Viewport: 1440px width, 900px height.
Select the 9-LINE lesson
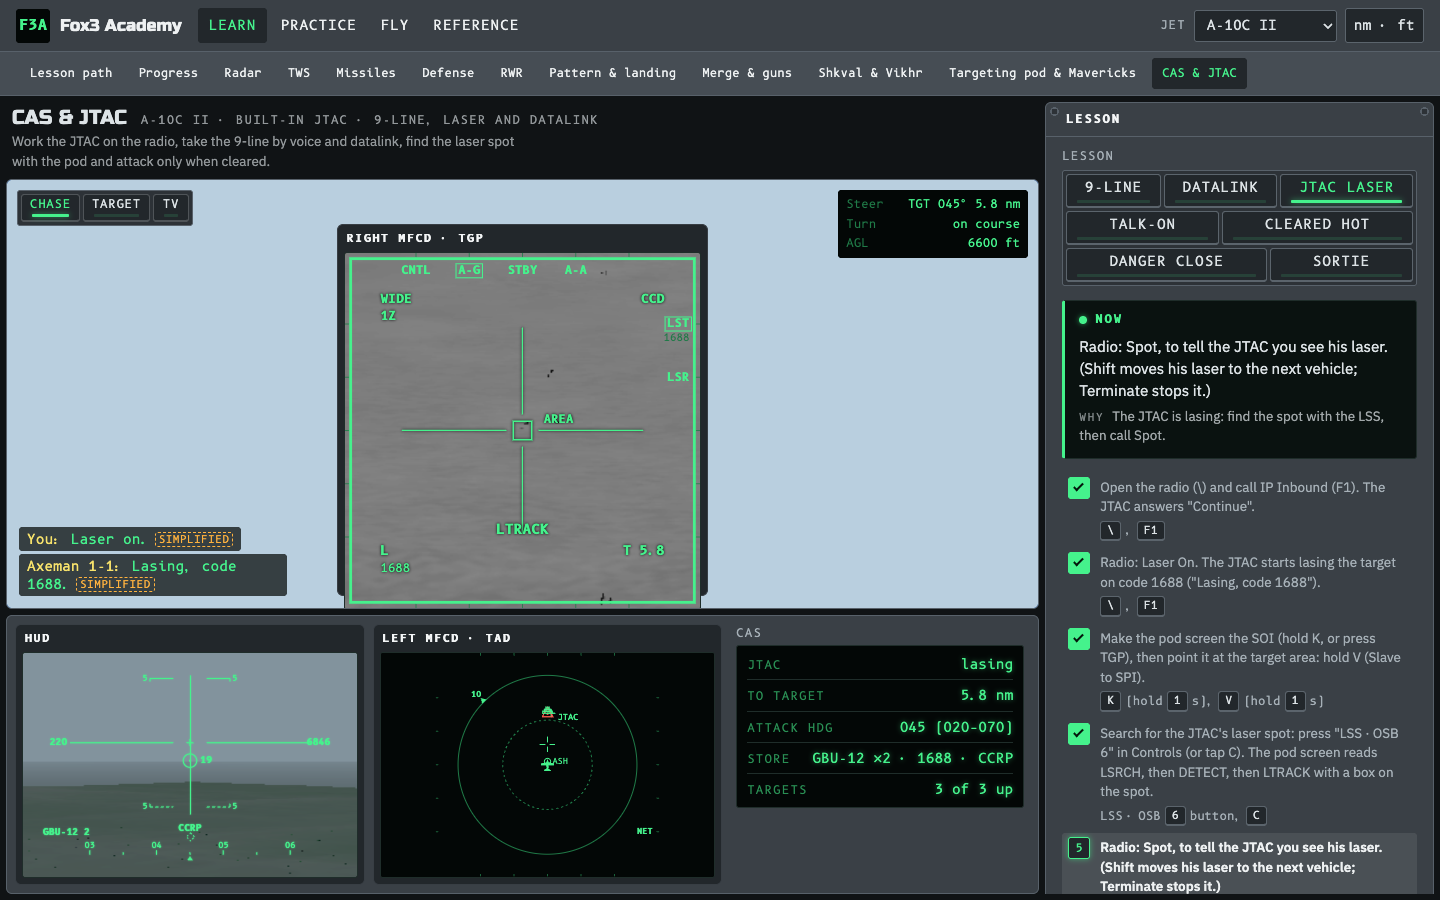pyautogui.click(x=1113, y=189)
